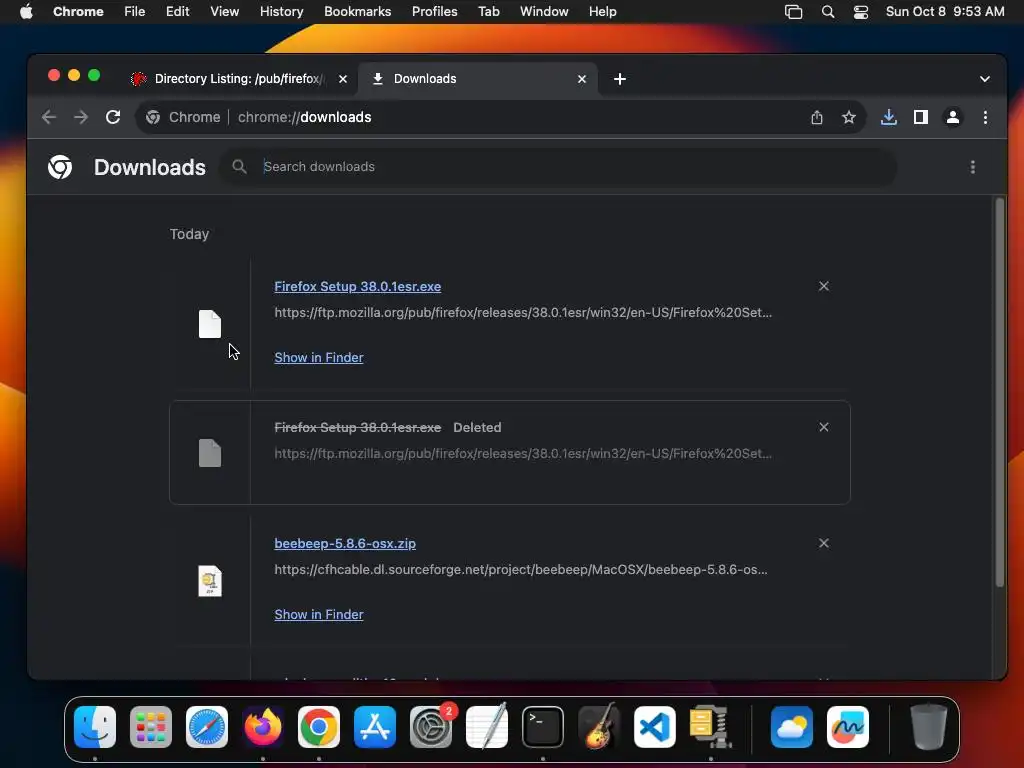Image resolution: width=1024 pixels, height=768 pixels.
Task: Click the search magnifier in Downloads
Action: [x=240, y=167]
